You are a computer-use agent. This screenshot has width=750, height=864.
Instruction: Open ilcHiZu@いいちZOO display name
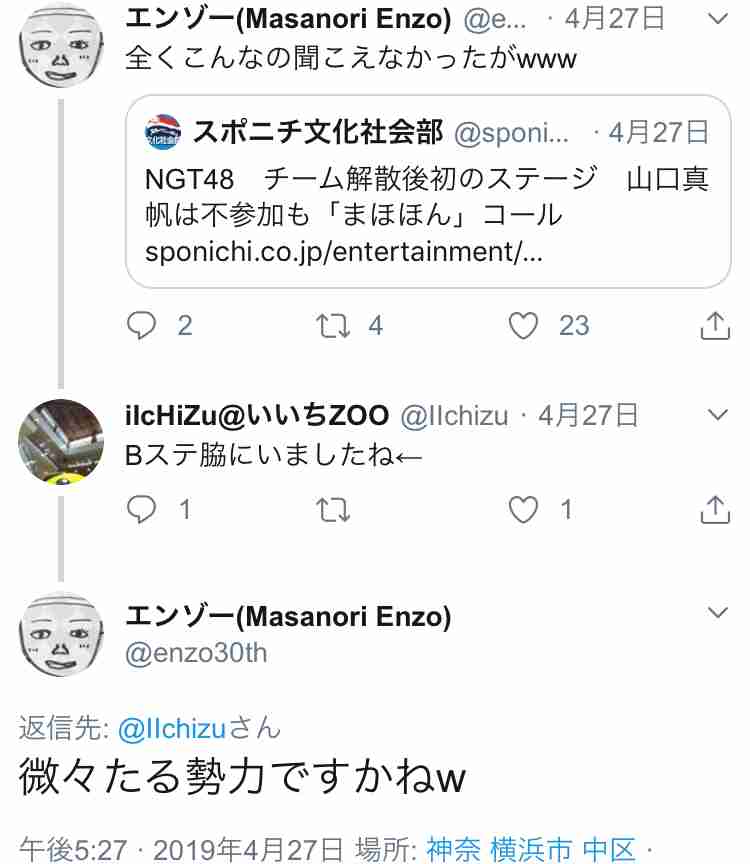tap(257, 415)
